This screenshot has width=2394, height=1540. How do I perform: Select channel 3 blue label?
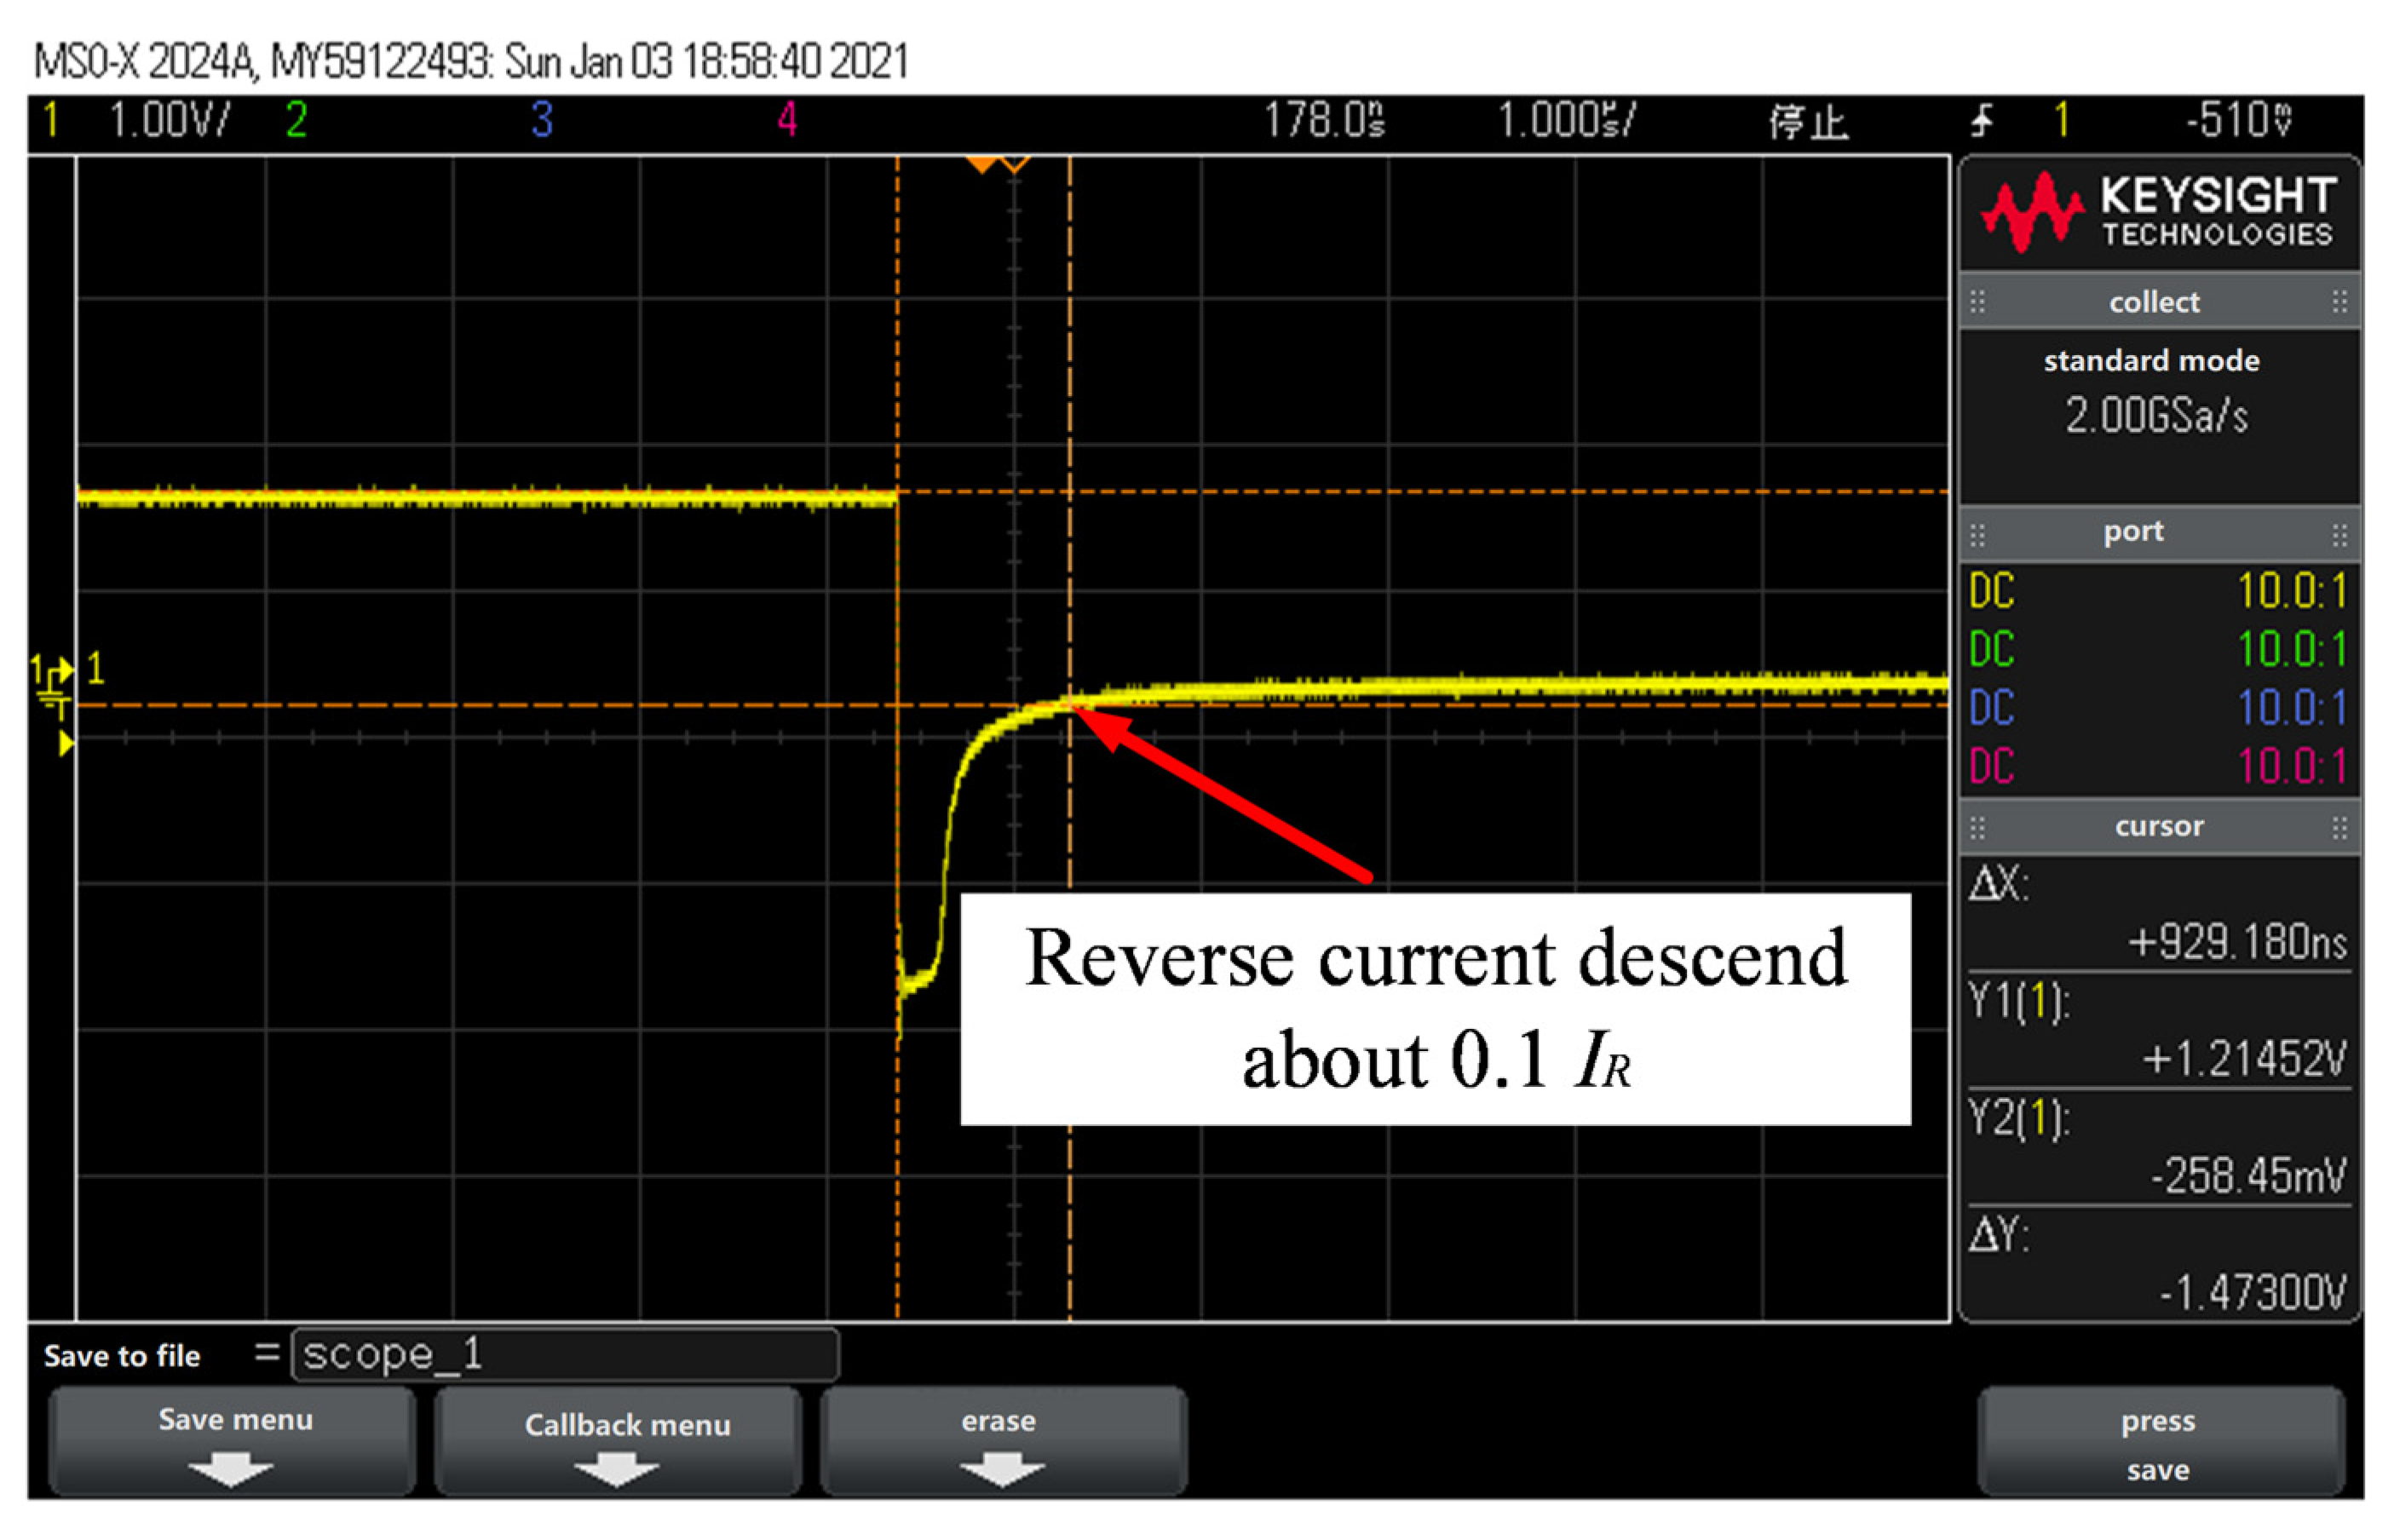tap(542, 120)
